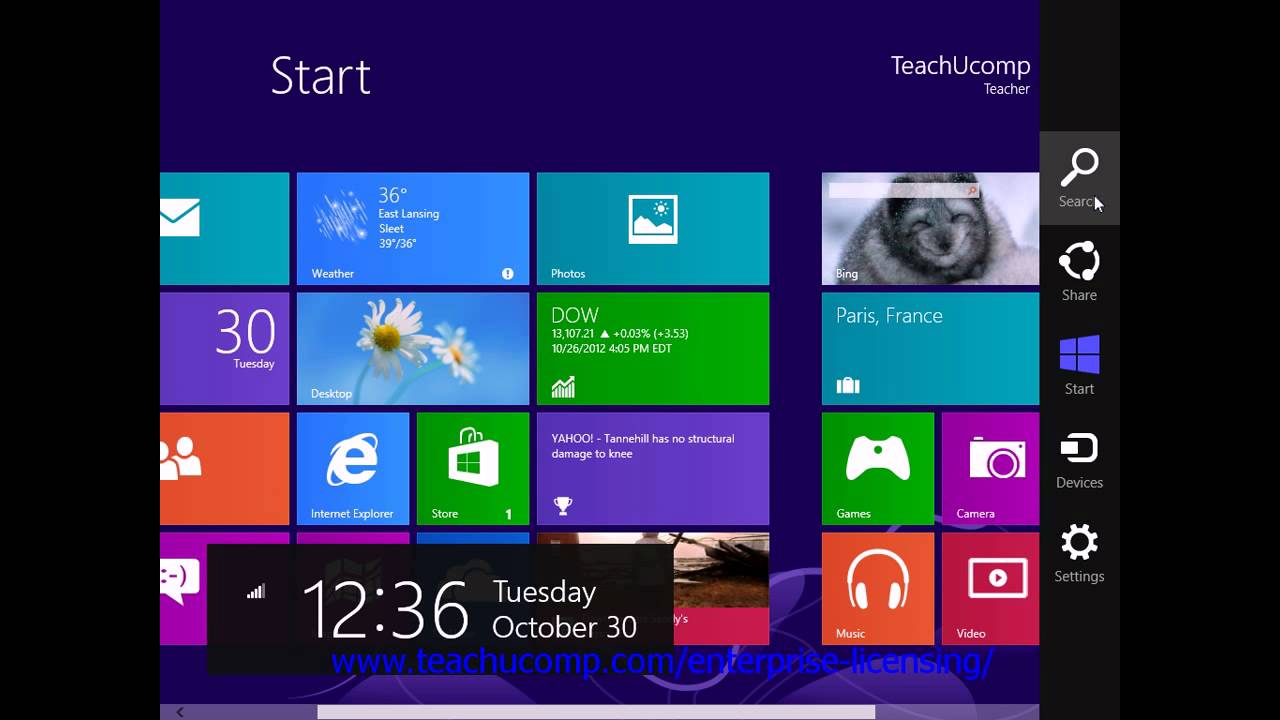Launch the Games tile
The height and width of the screenshot is (720, 1280).
(878, 469)
